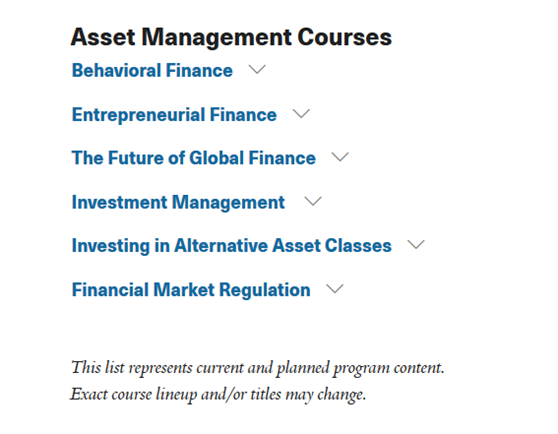This screenshot has width=558, height=434.
Task: Click the word Global in the third course
Action: click(217, 158)
